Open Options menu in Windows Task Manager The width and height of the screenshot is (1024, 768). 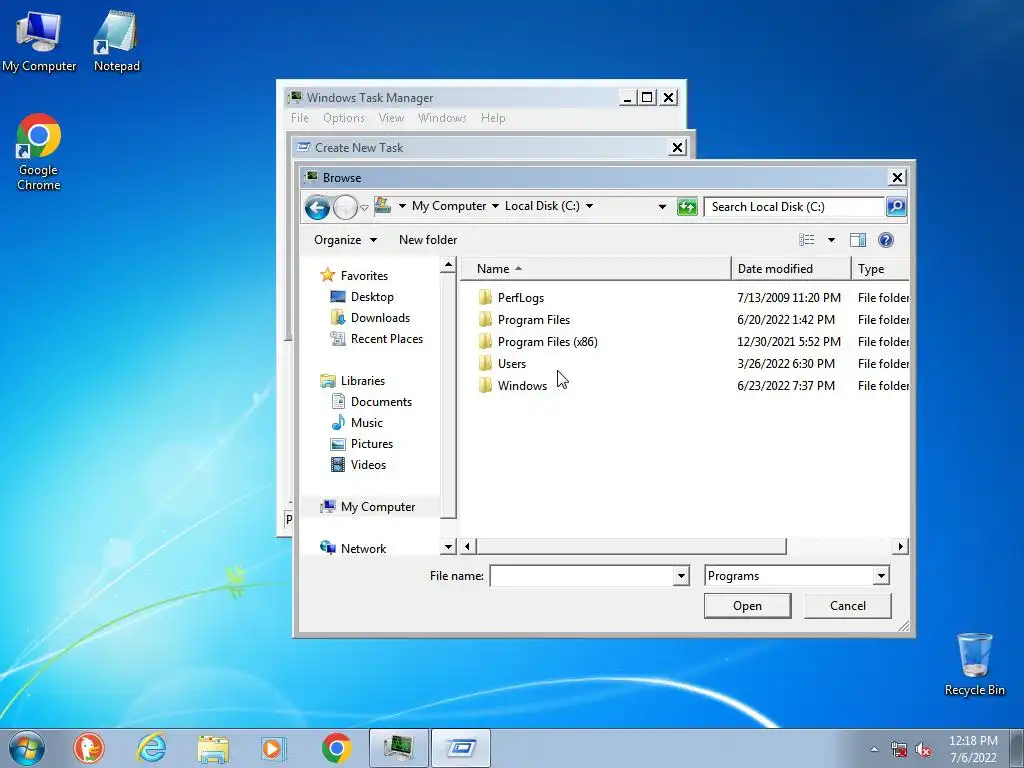tap(344, 118)
